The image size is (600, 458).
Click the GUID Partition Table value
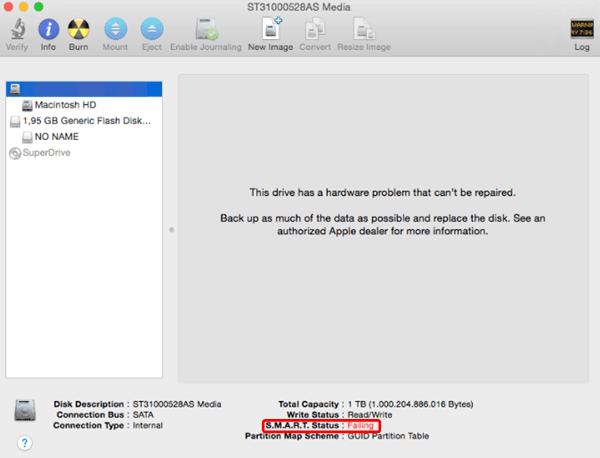point(388,436)
